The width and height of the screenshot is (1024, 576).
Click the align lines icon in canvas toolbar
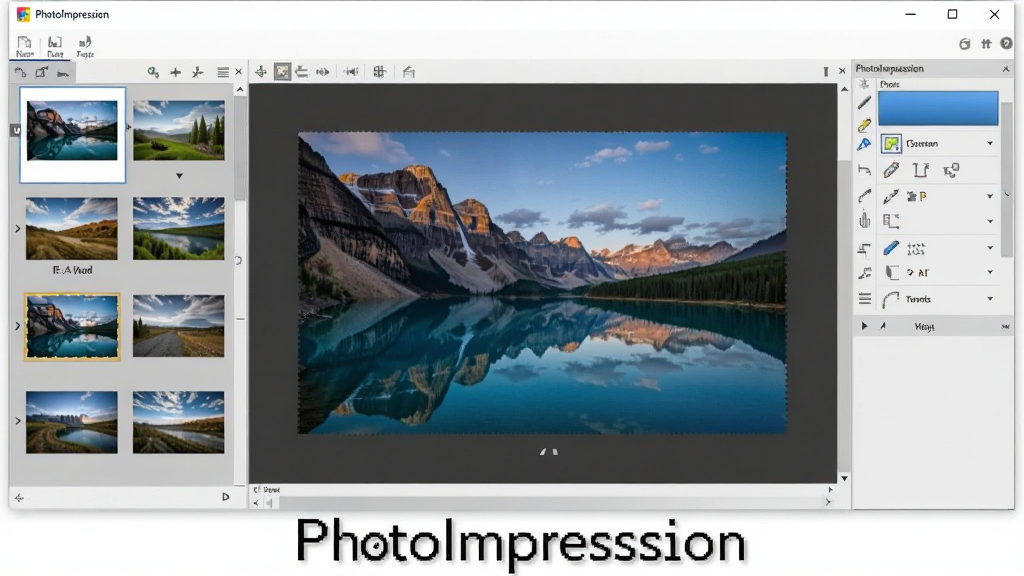point(302,72)
